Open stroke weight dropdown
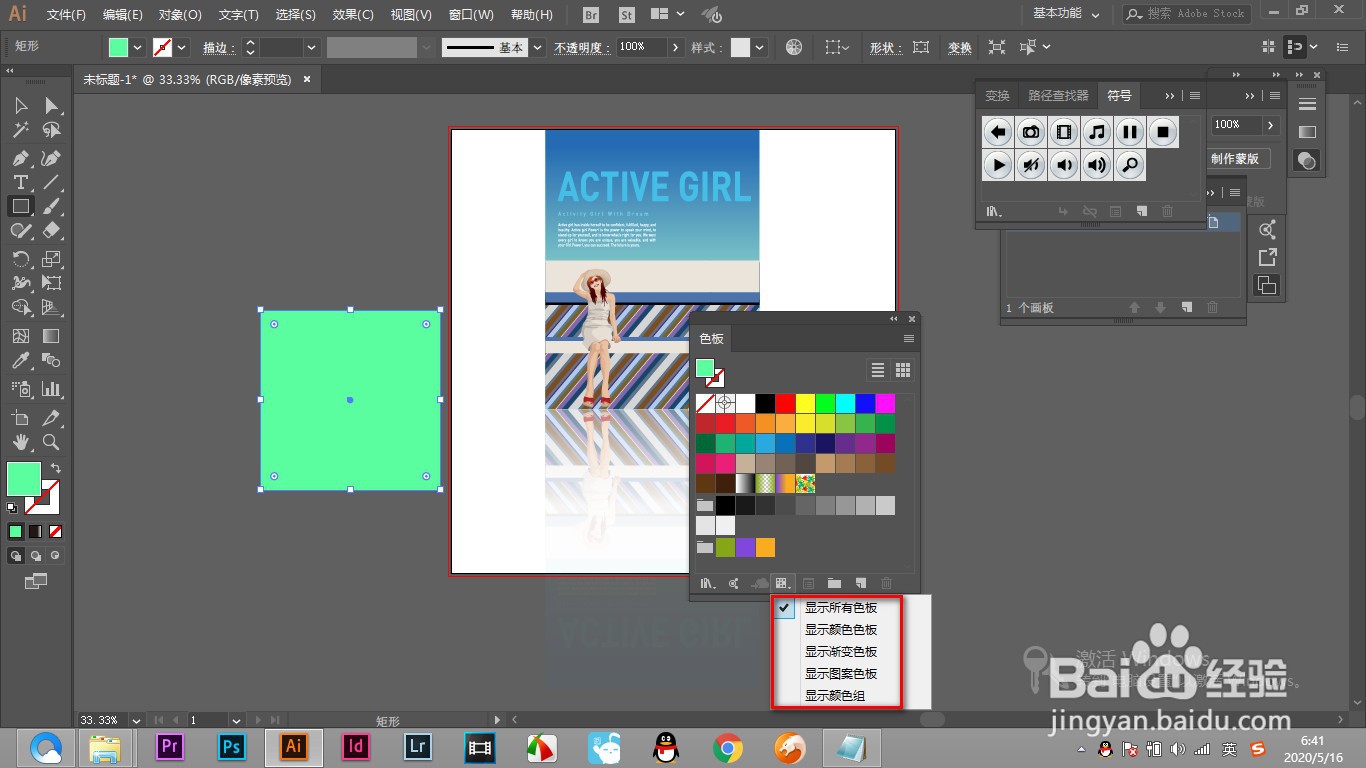 coord(311,47)
